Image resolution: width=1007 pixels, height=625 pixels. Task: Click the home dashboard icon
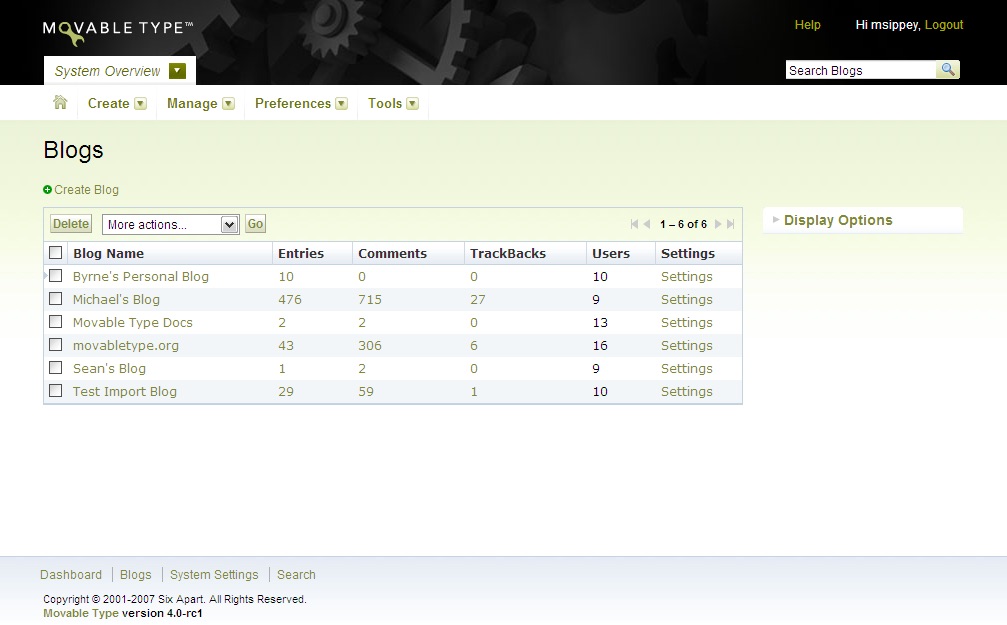[60, 103]
